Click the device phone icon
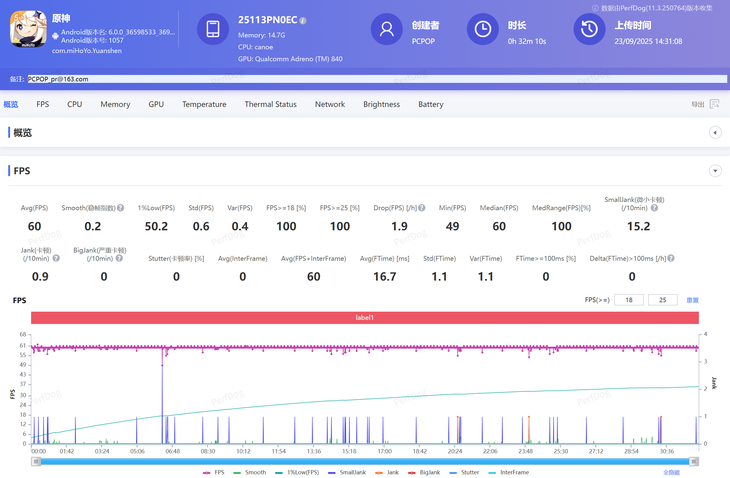The width and height of the screenshot is (730, 478). click(213, 30)
